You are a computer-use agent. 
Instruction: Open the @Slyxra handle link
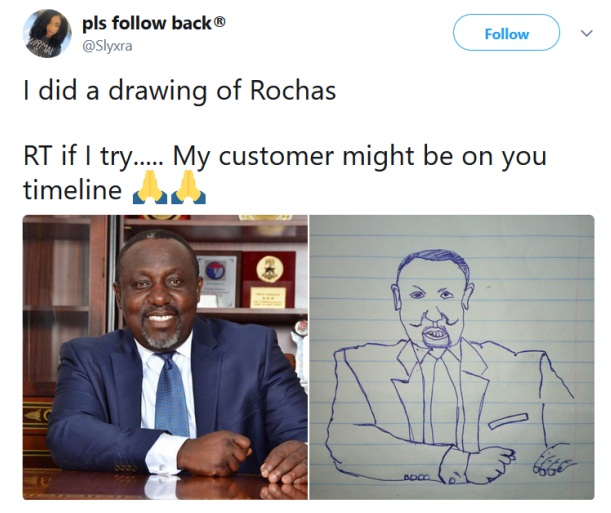coord(107,46)
